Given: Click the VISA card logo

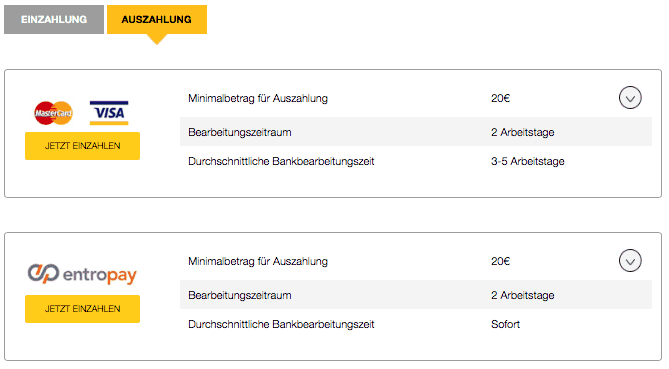Looking at the screenshot, I should coord(109,113).
